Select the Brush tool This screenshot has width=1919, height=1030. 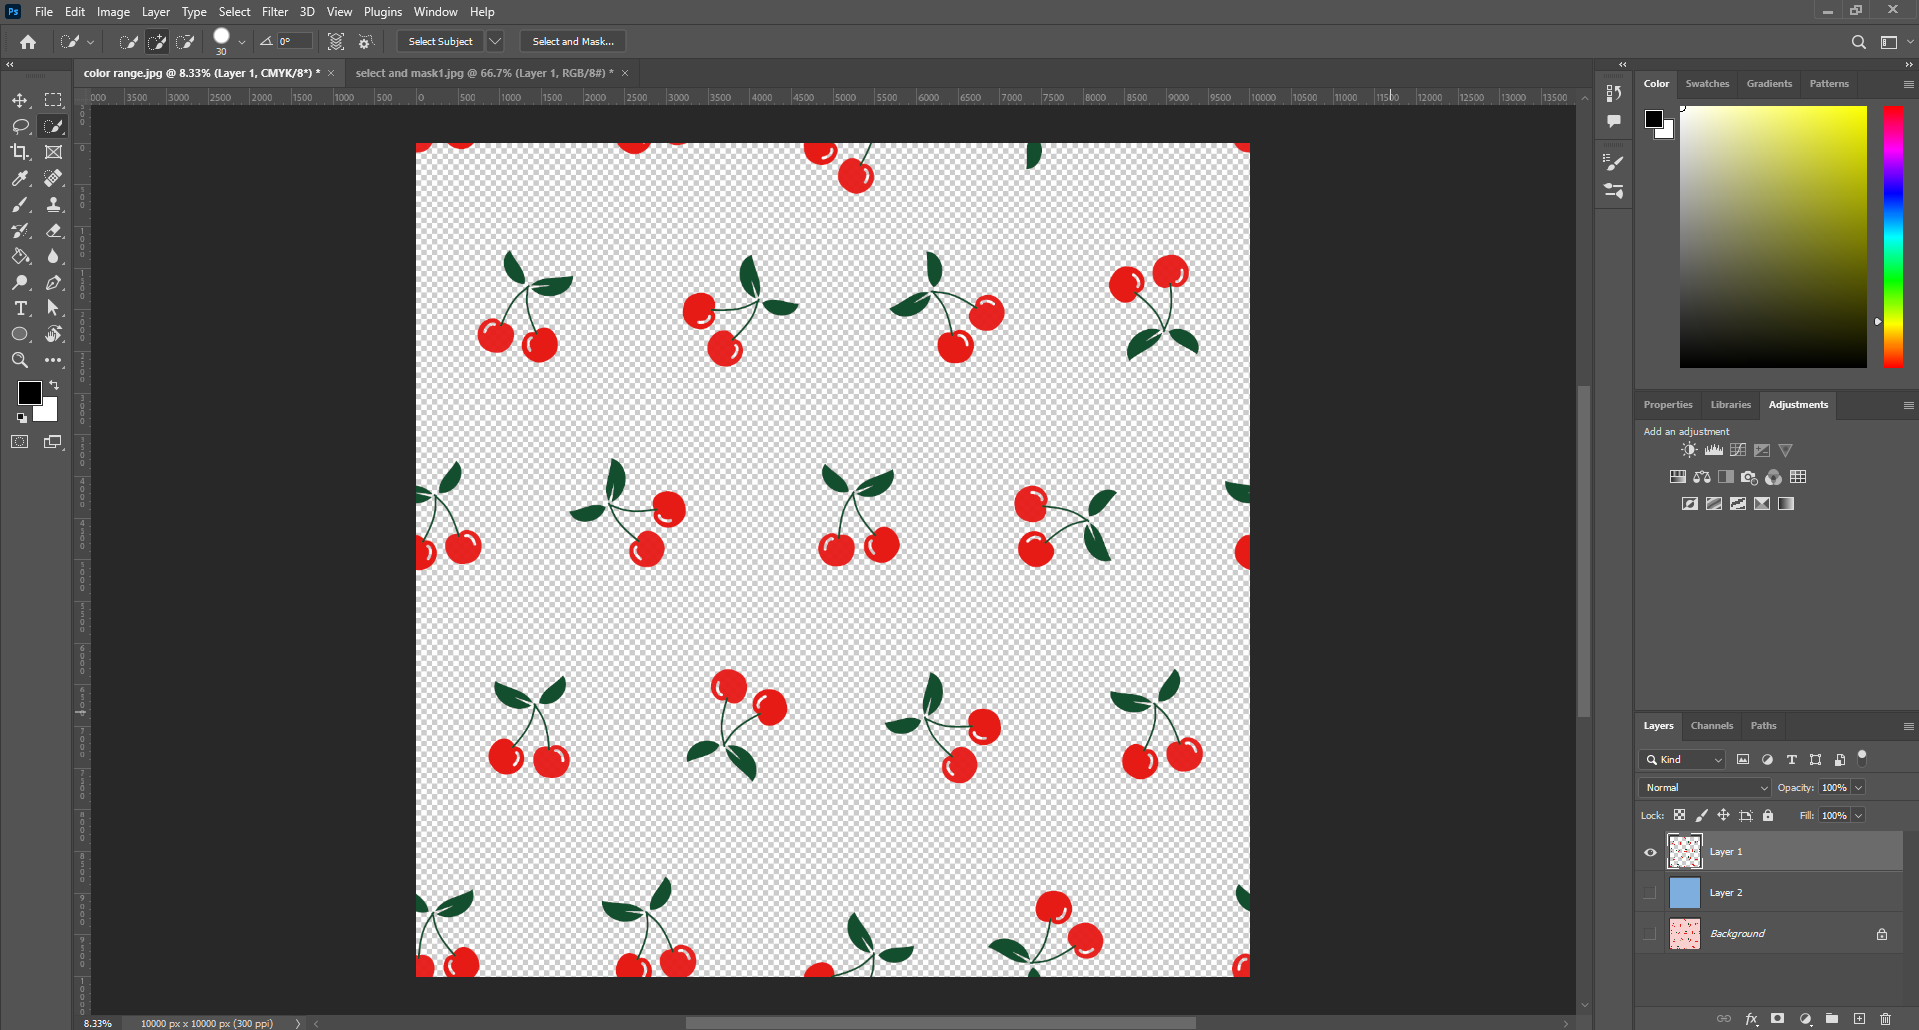tap(20, 204)
